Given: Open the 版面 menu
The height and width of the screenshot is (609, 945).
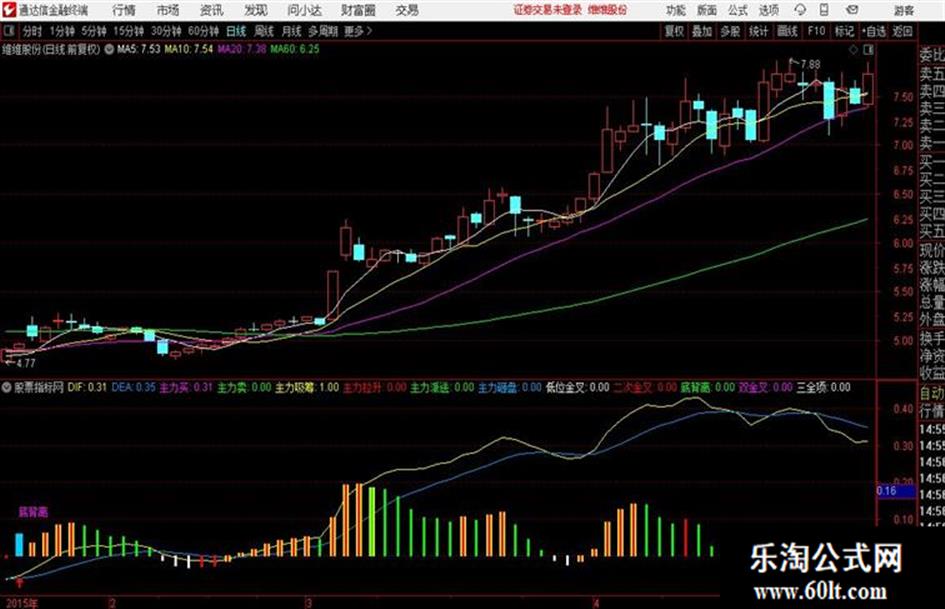Looking at the screenshot, I should (707, 10).
